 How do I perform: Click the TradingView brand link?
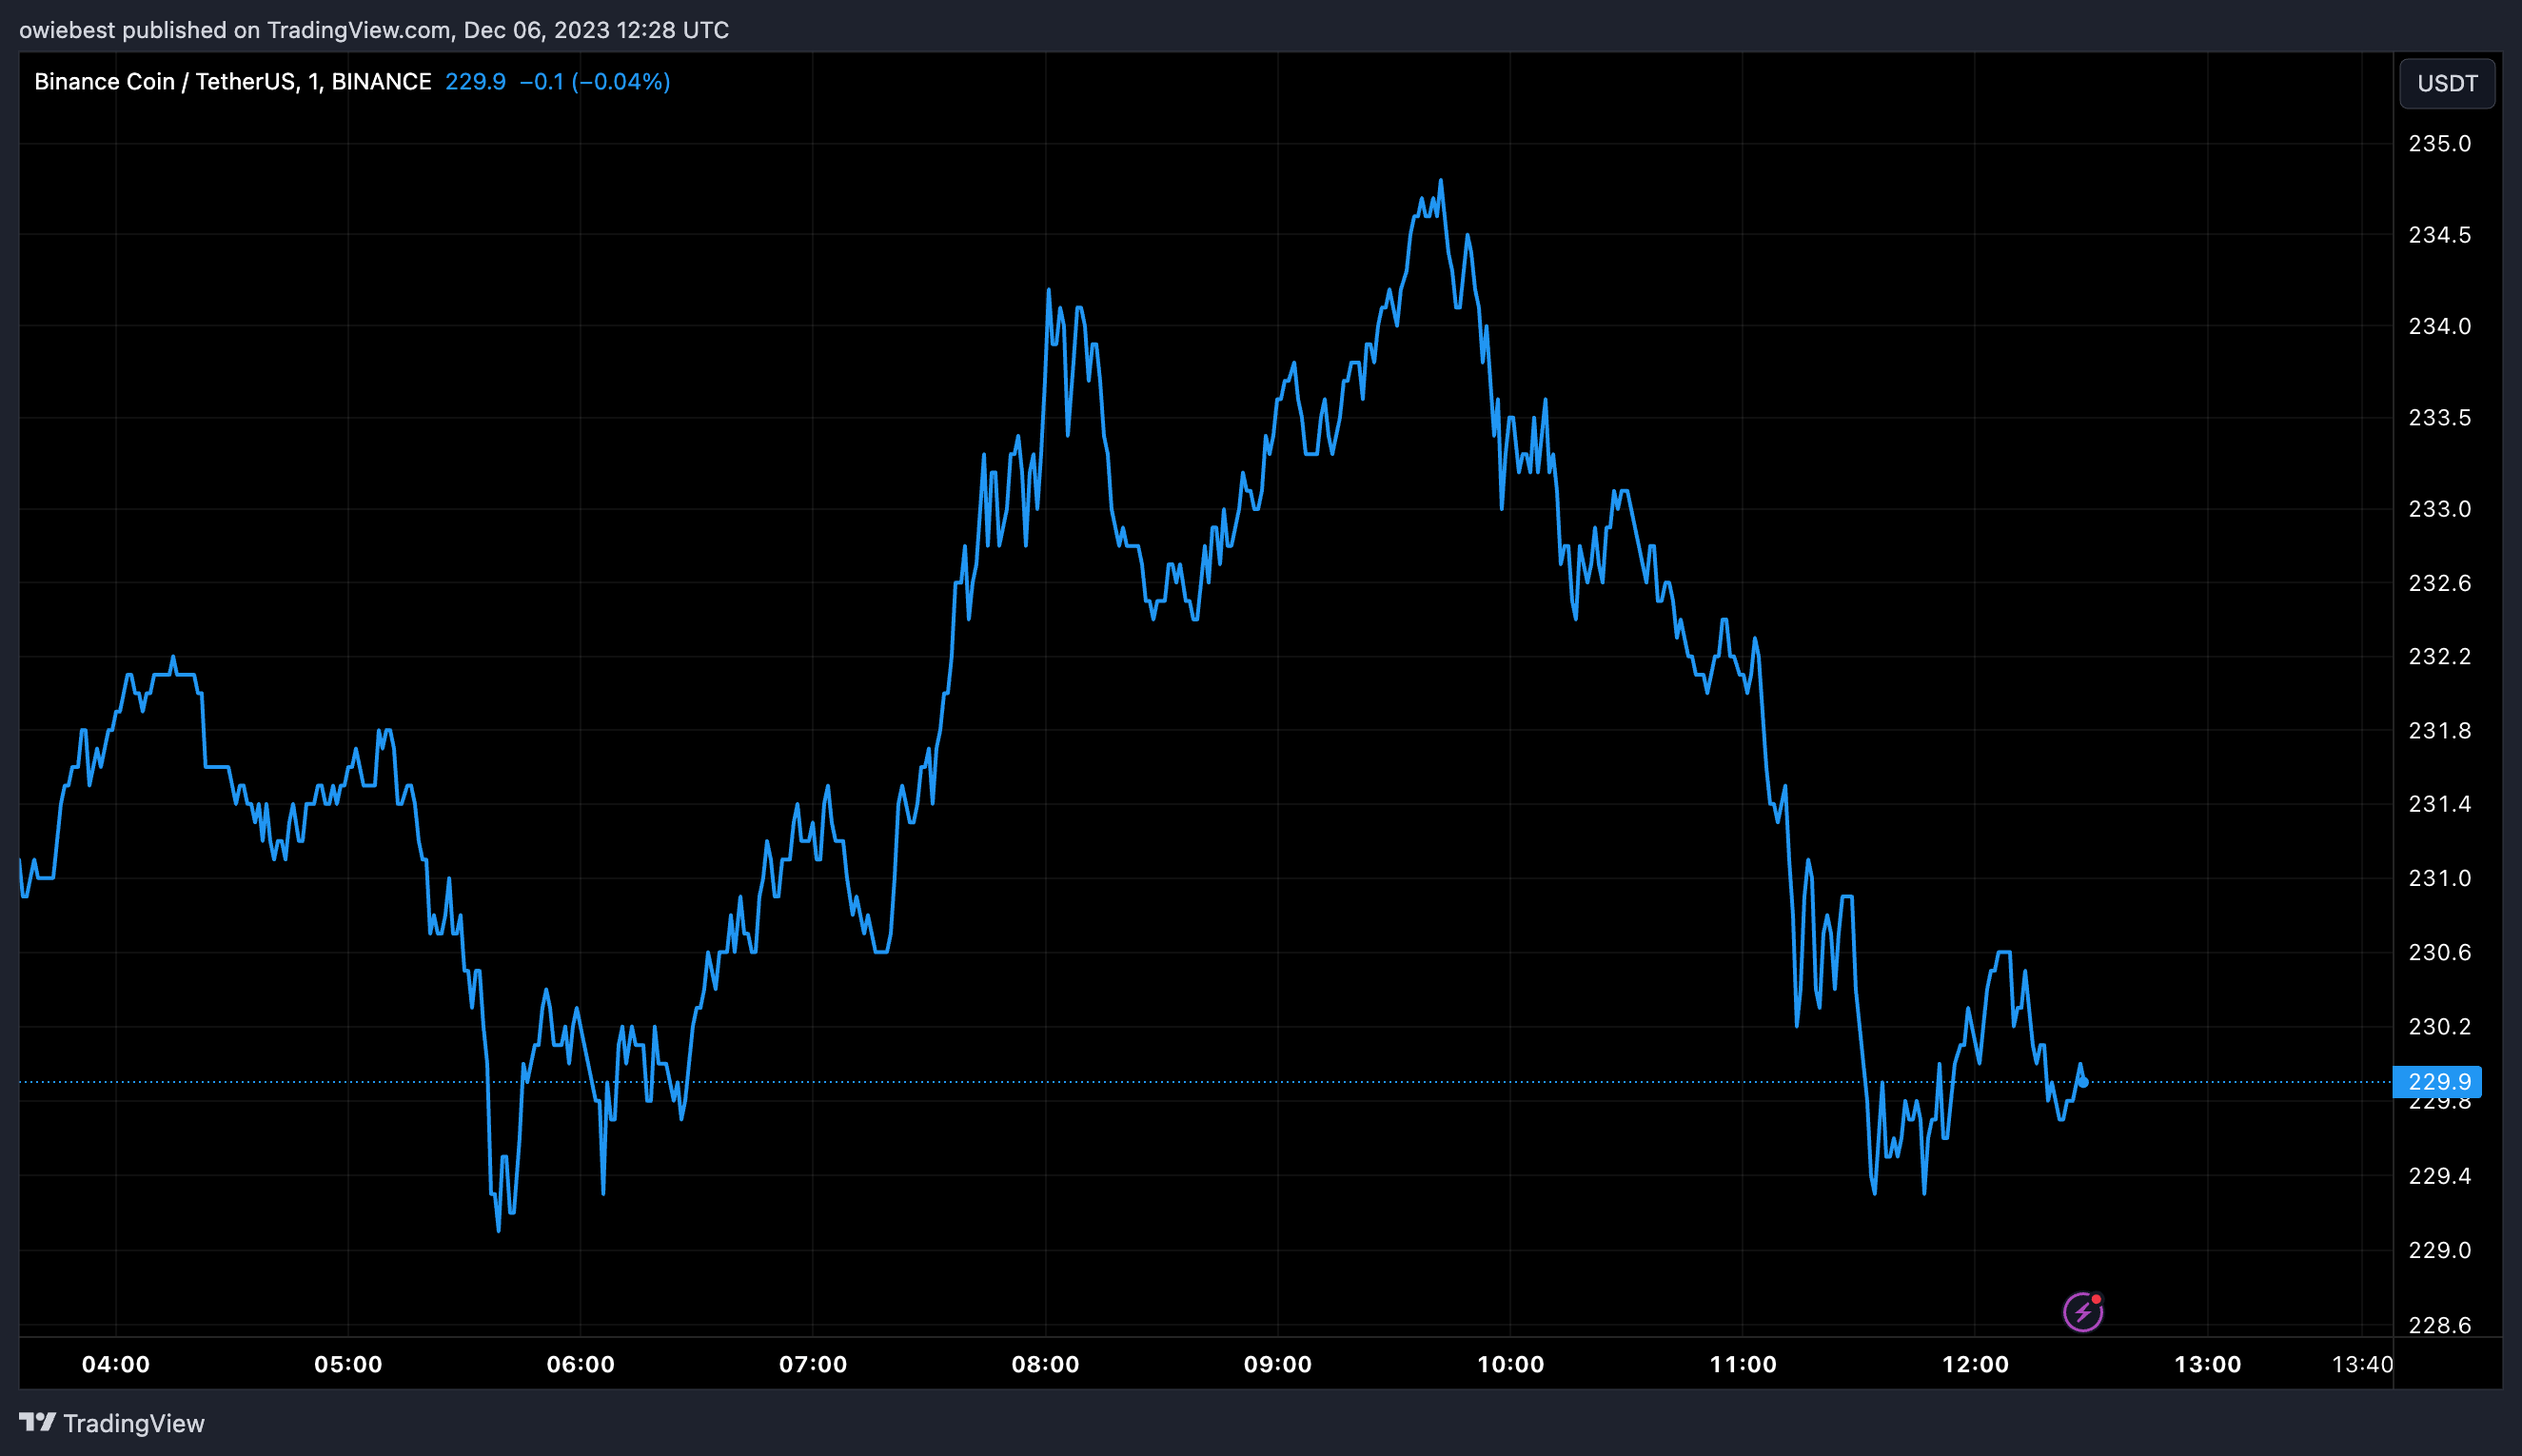pyautogui.click(x=112, y=1423)
